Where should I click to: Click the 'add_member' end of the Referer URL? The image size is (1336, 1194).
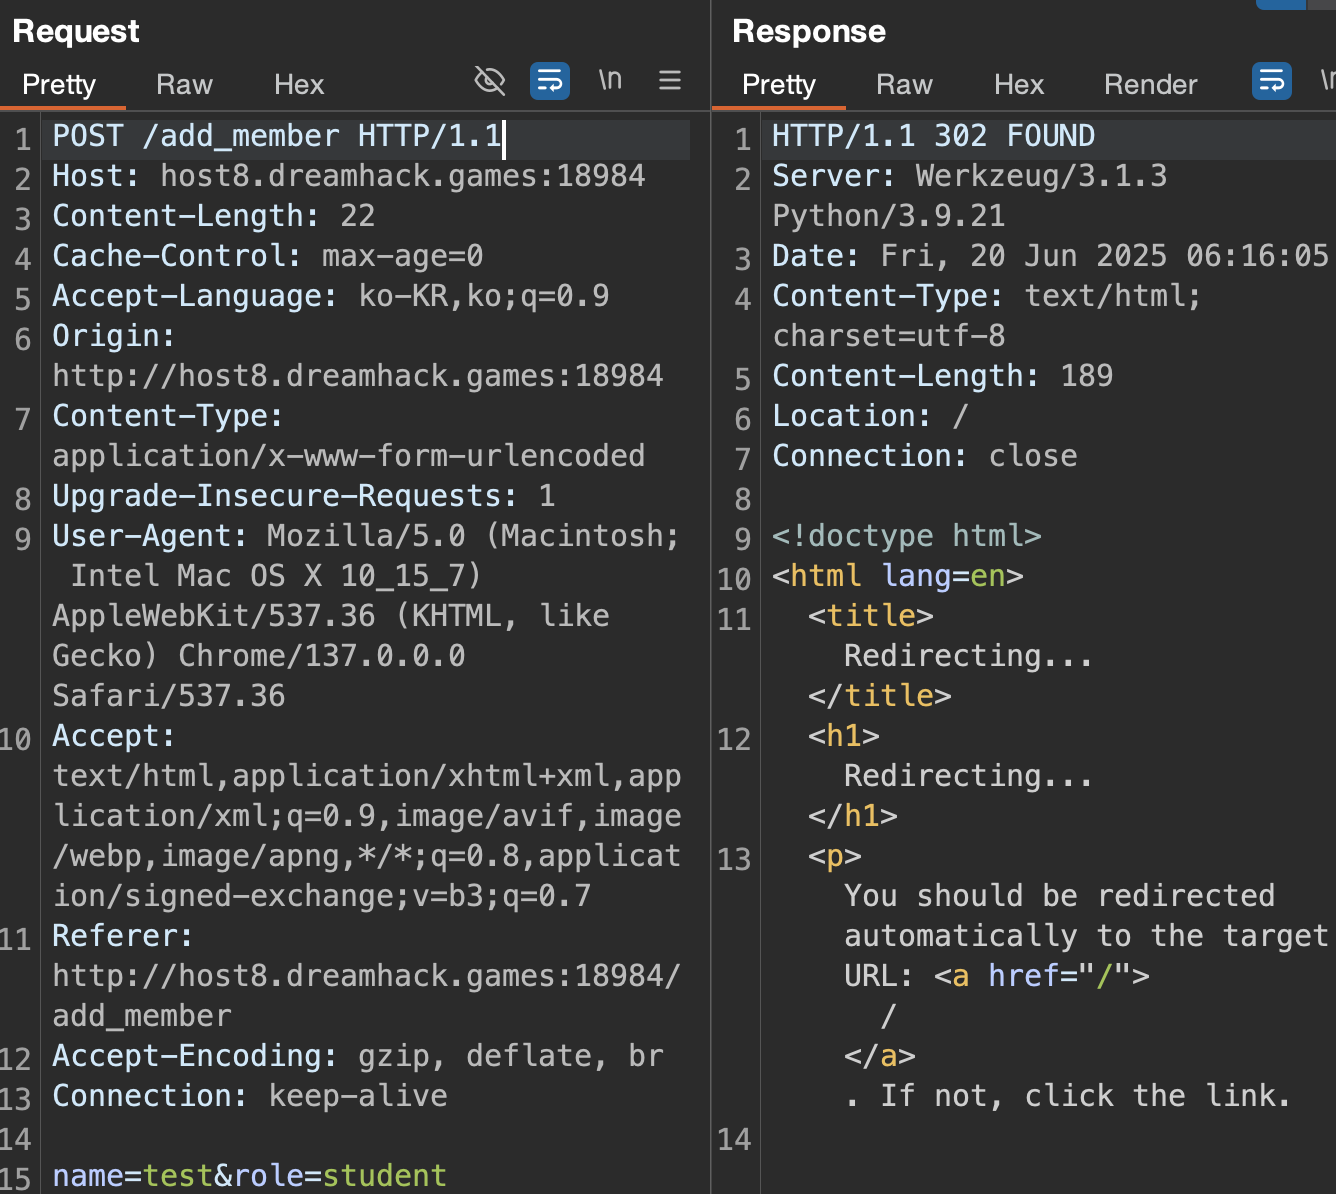pos(142,1016)
